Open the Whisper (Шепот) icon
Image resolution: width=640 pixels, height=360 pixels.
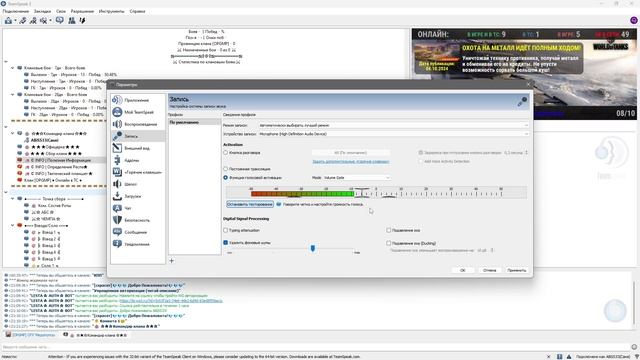117,184
